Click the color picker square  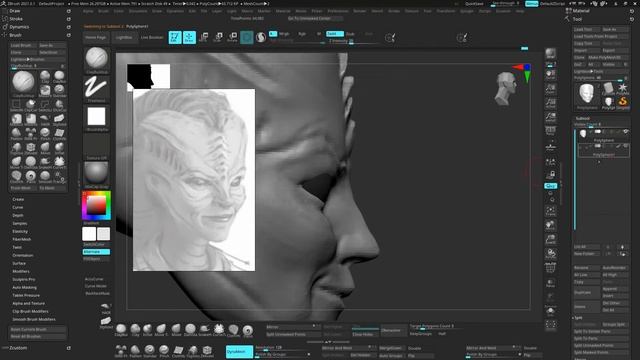[x=96, y=206]
